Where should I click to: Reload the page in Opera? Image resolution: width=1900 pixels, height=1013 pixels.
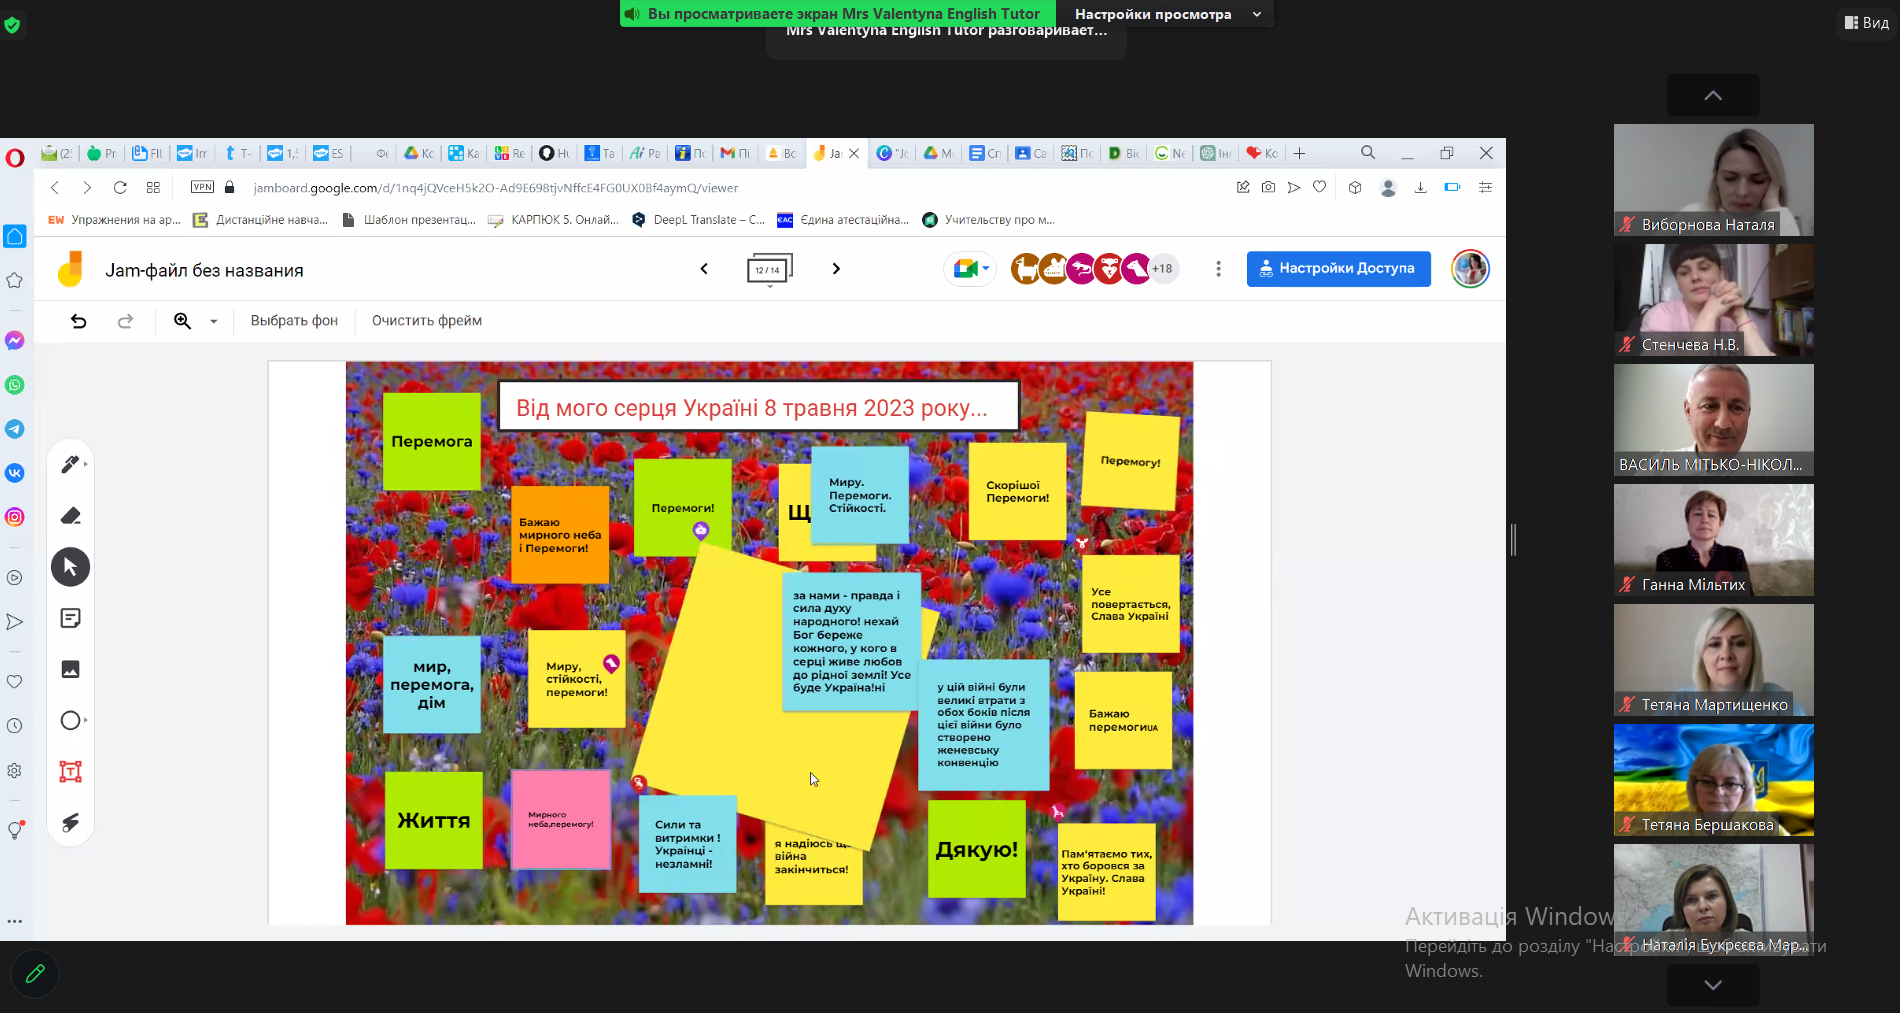click(120, 187)
